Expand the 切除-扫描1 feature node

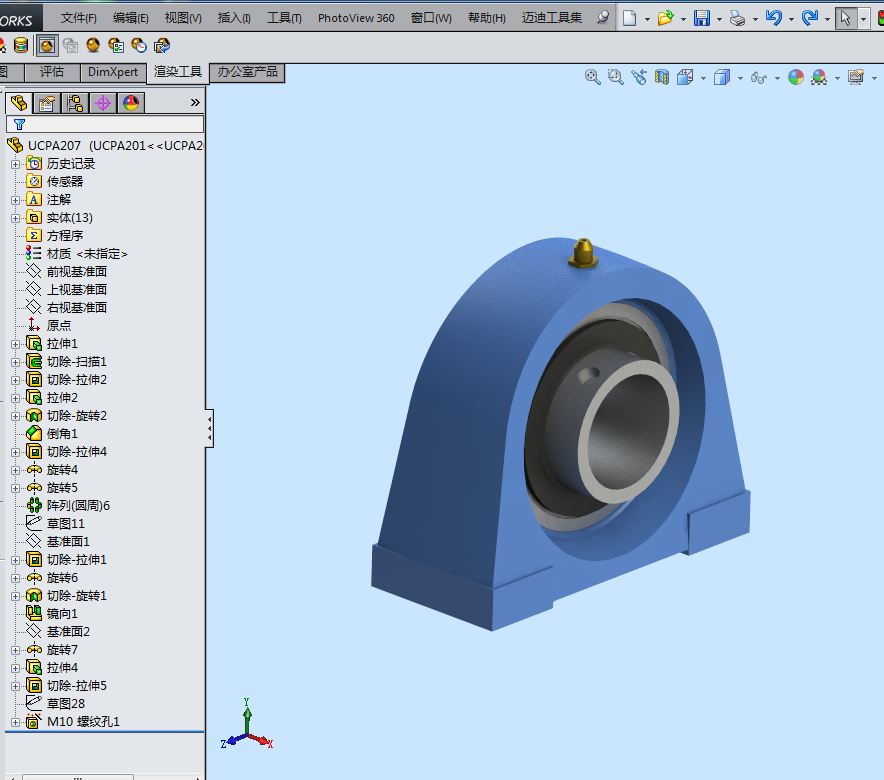click(x=16, y=362)
